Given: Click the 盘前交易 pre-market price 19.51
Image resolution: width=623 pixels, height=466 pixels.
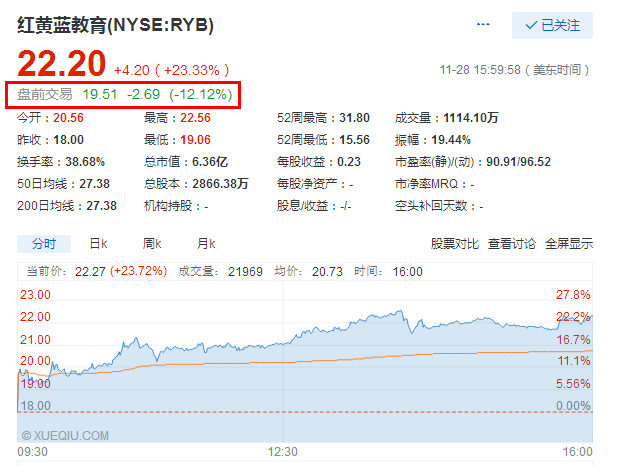Looking at the screenshot, I should click(x=98, y=95).
